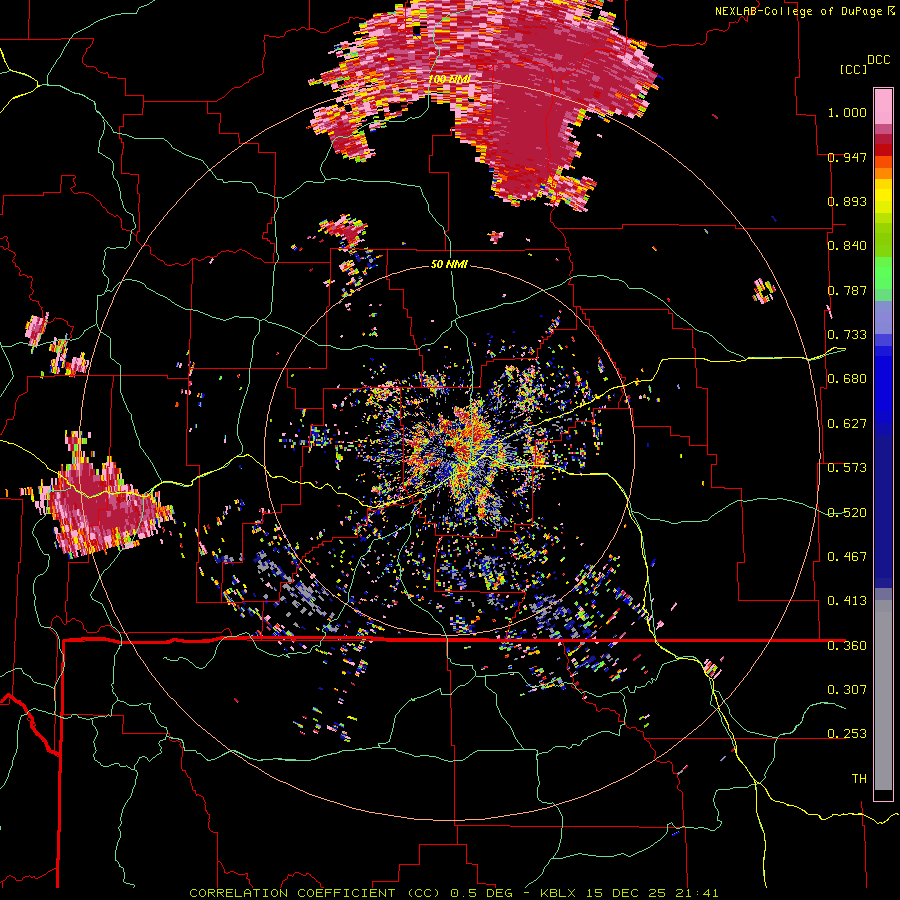Select the 0.947 legend value

[847, 157]
